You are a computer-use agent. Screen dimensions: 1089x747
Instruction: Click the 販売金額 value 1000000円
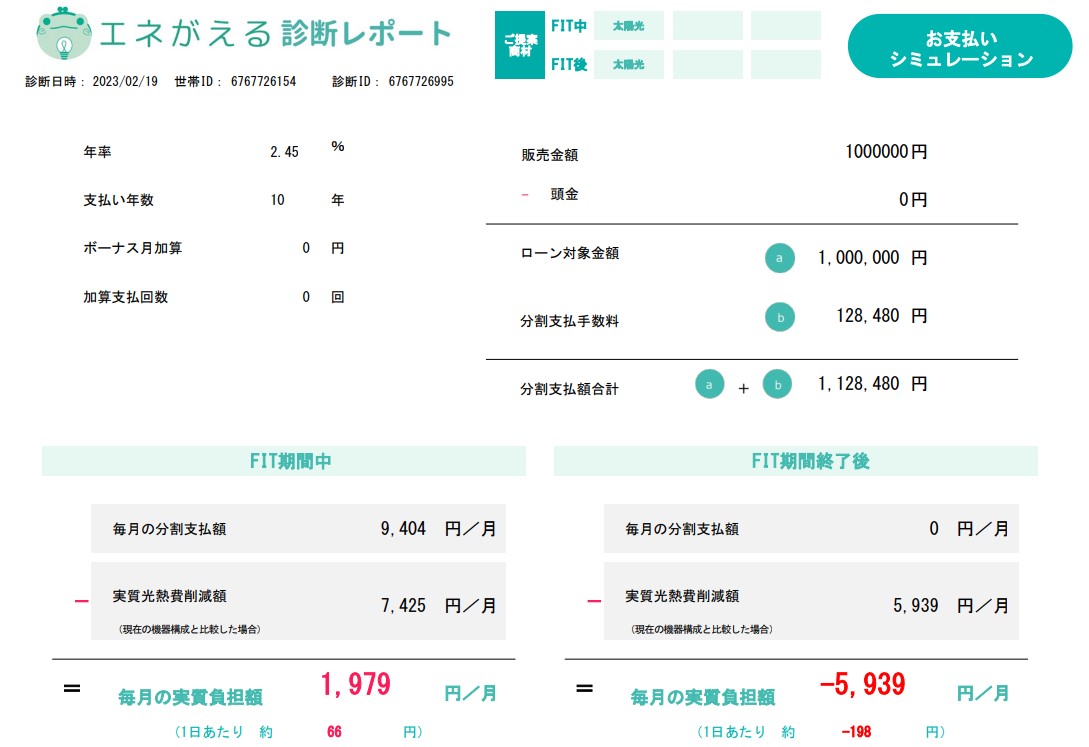tap(886, 151)
